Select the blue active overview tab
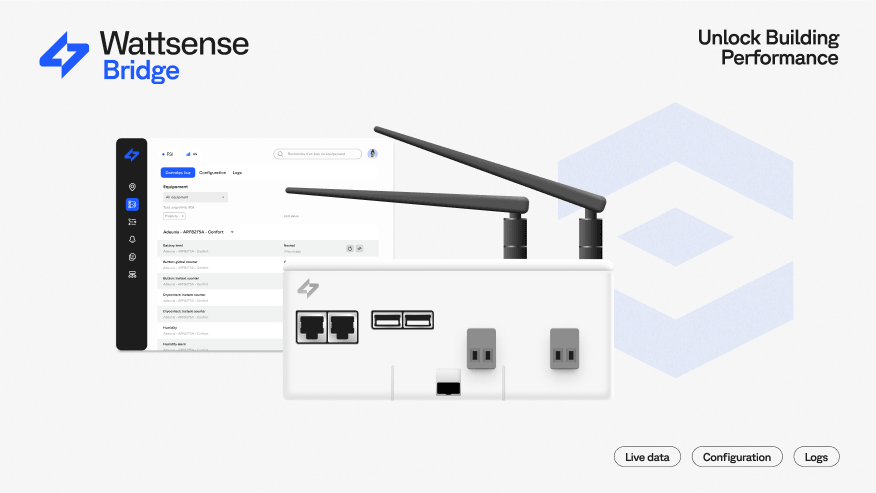The width and height of the screenshot is (876, 493). tap(178, 173)
